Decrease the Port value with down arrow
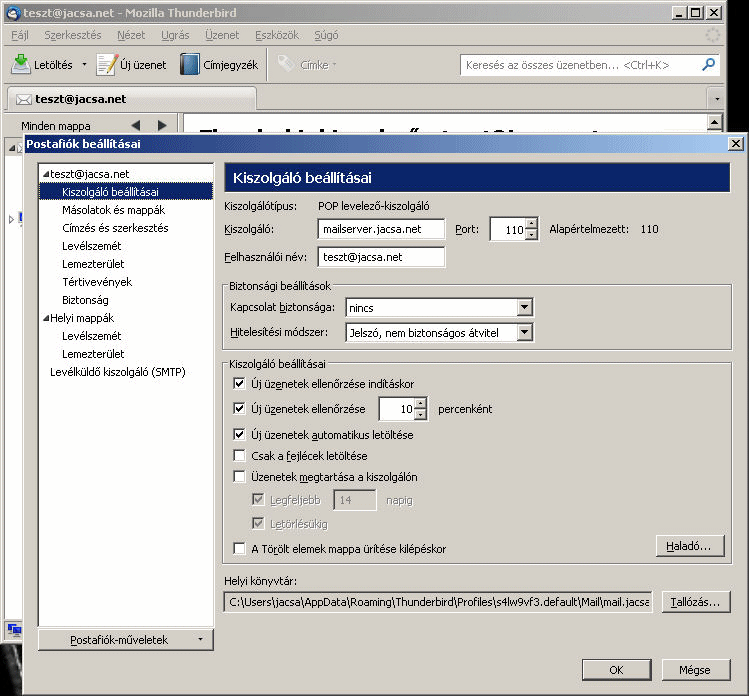The height and width of the screenshot is (696, 749). click(531, 235)
